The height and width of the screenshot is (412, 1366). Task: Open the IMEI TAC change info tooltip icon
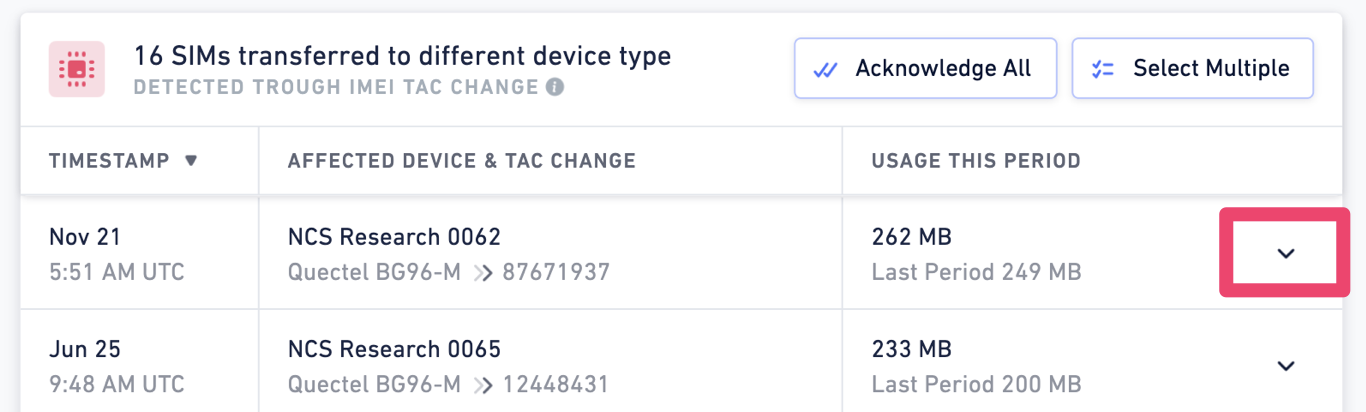[555, 87]
